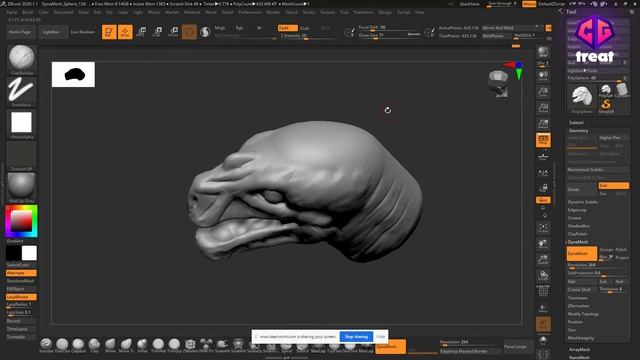
Task: Hide the screen sharing notification
Action: [x=381, y=337]
